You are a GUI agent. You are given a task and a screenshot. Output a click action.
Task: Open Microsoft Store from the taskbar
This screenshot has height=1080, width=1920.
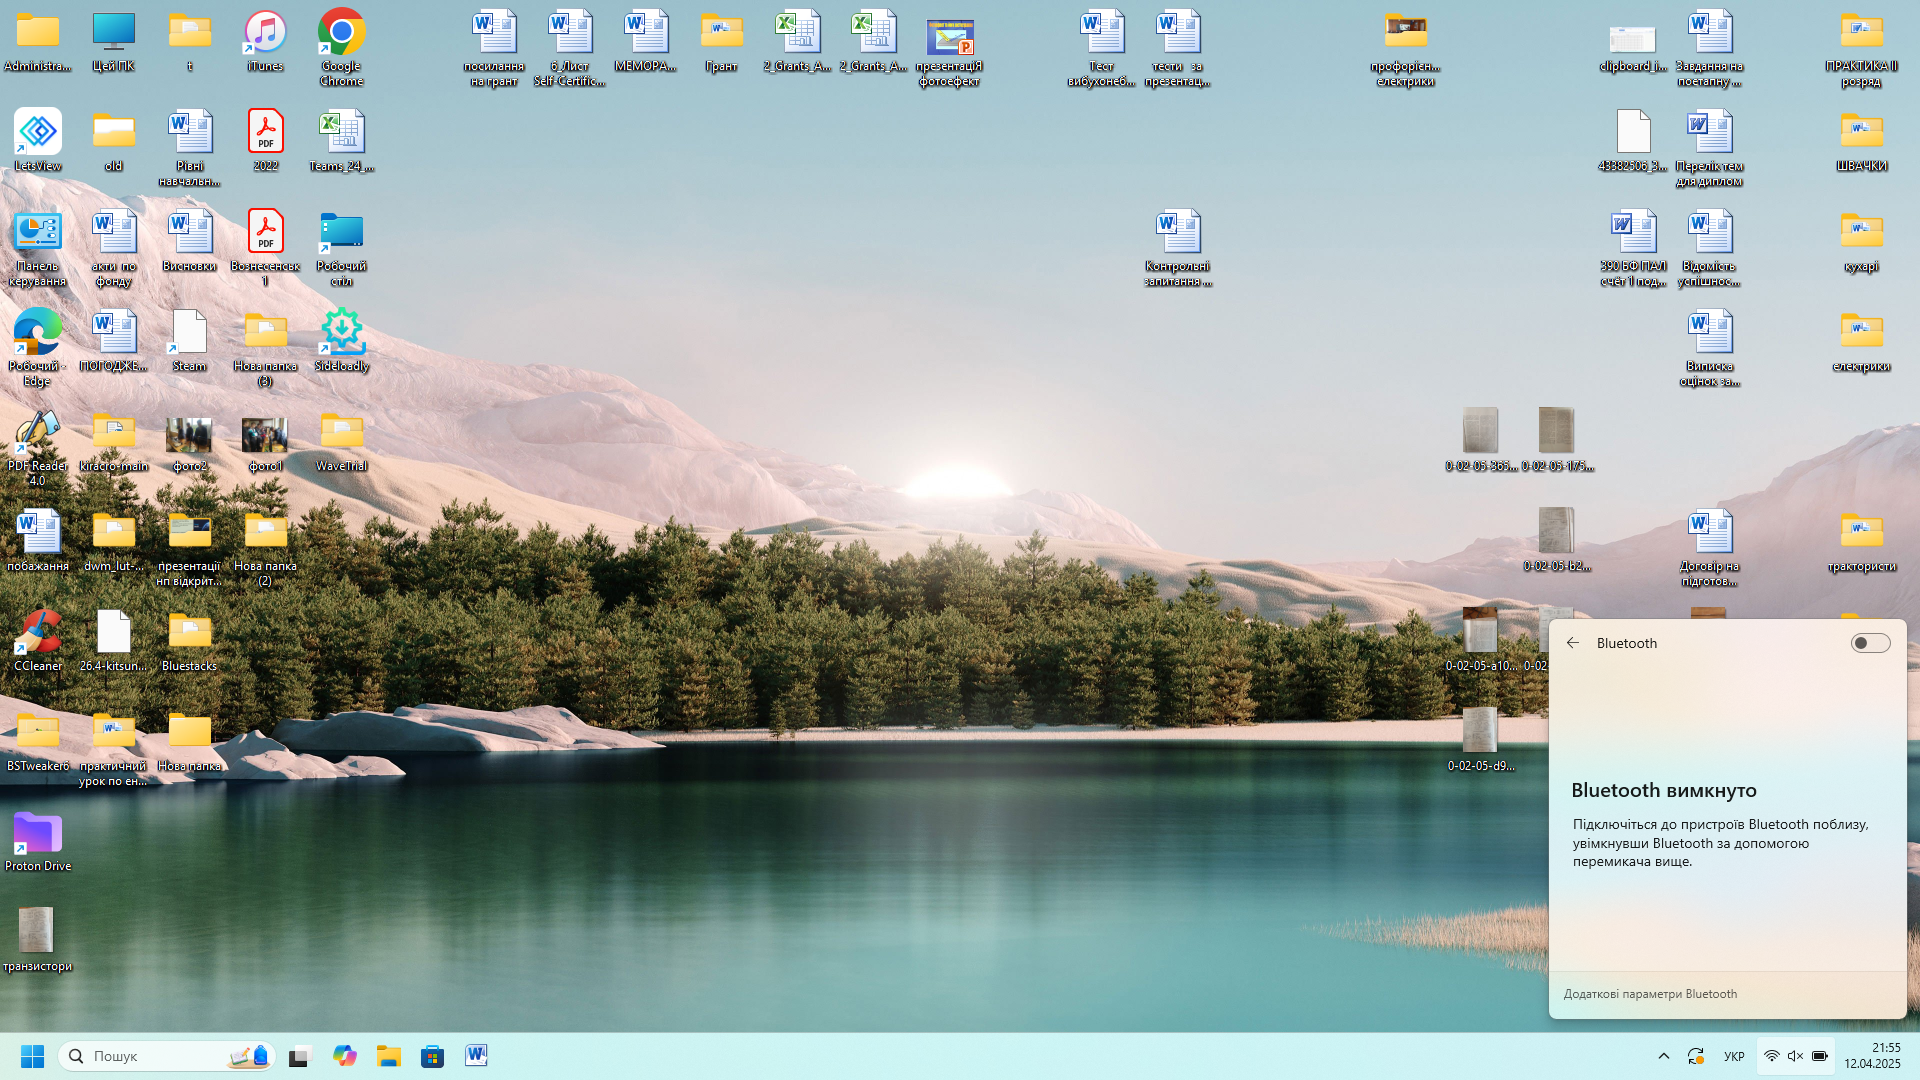432,1056
